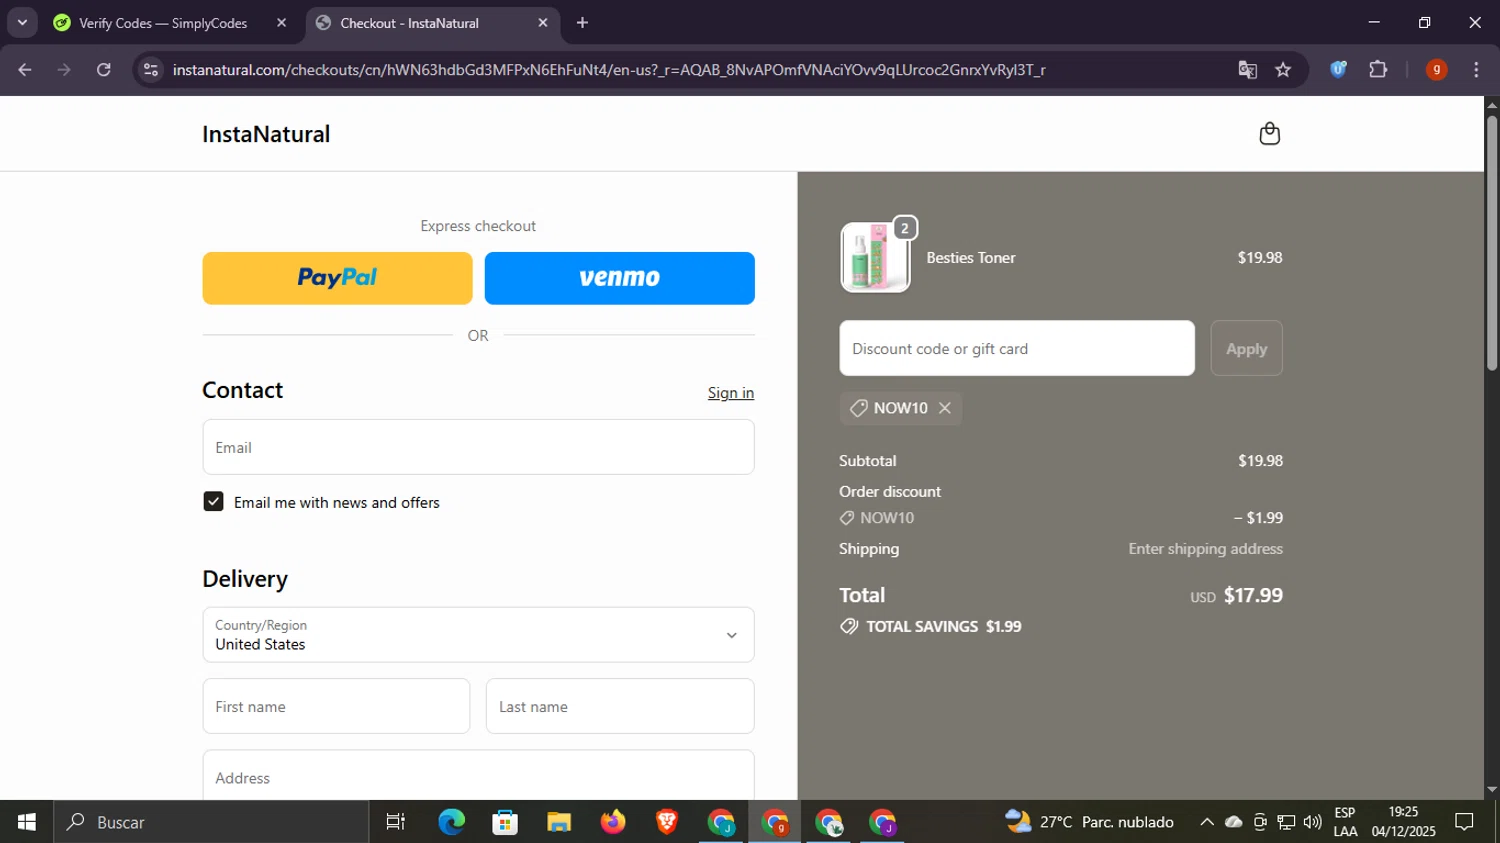
Task: Open Task View on the taskbar
Action: pos(396,822)
